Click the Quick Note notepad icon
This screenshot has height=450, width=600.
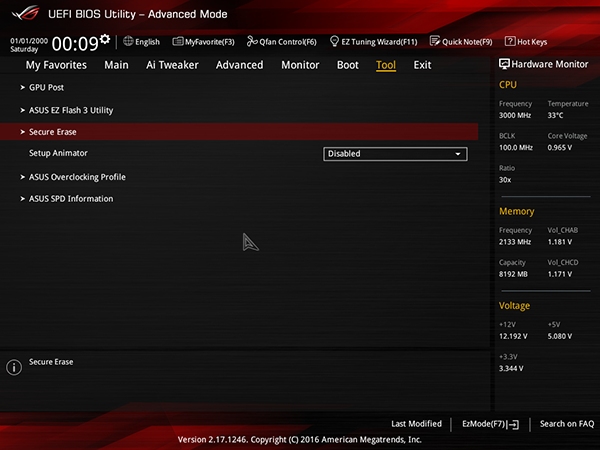[x=435, y=41]
